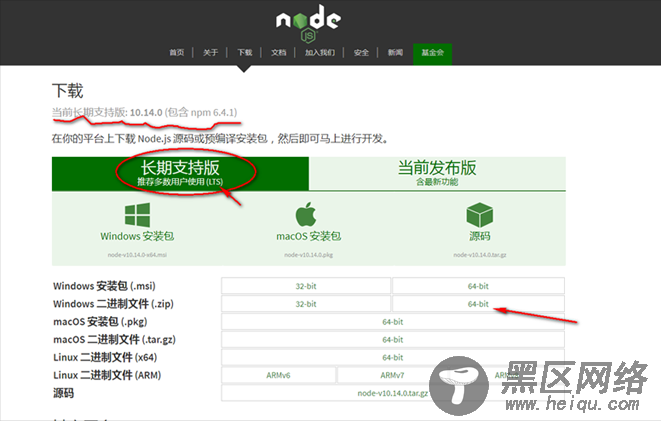
Task: Click the 10.14.0 version text
Action: coord(146,113)
